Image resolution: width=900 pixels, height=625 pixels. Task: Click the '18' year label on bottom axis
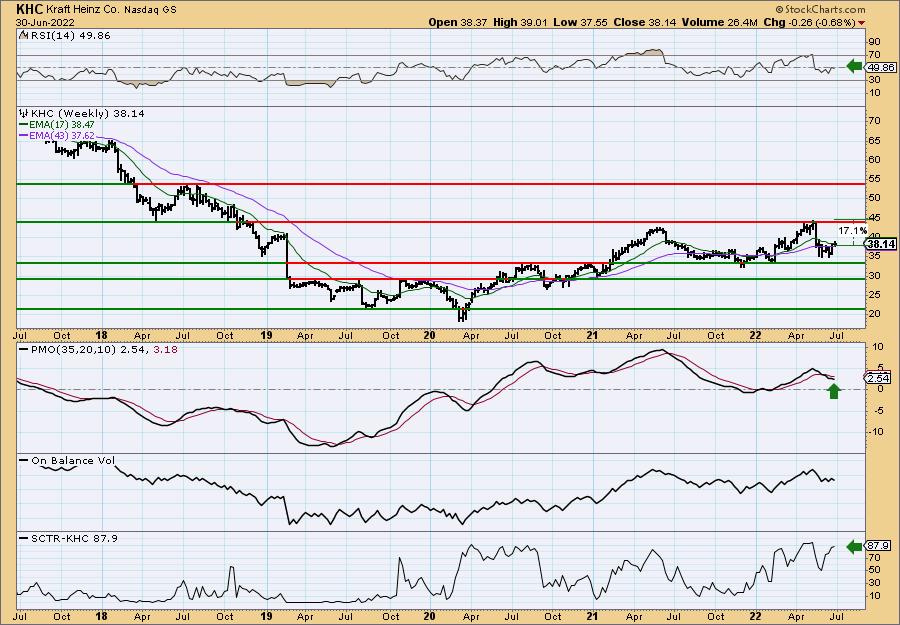point(102,616)
